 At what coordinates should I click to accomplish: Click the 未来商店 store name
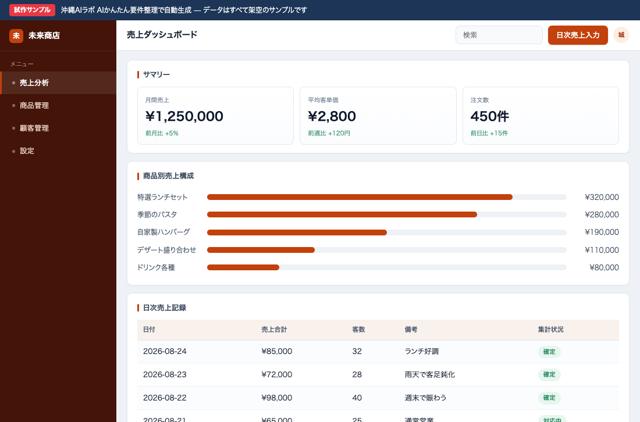coord(44,36)
